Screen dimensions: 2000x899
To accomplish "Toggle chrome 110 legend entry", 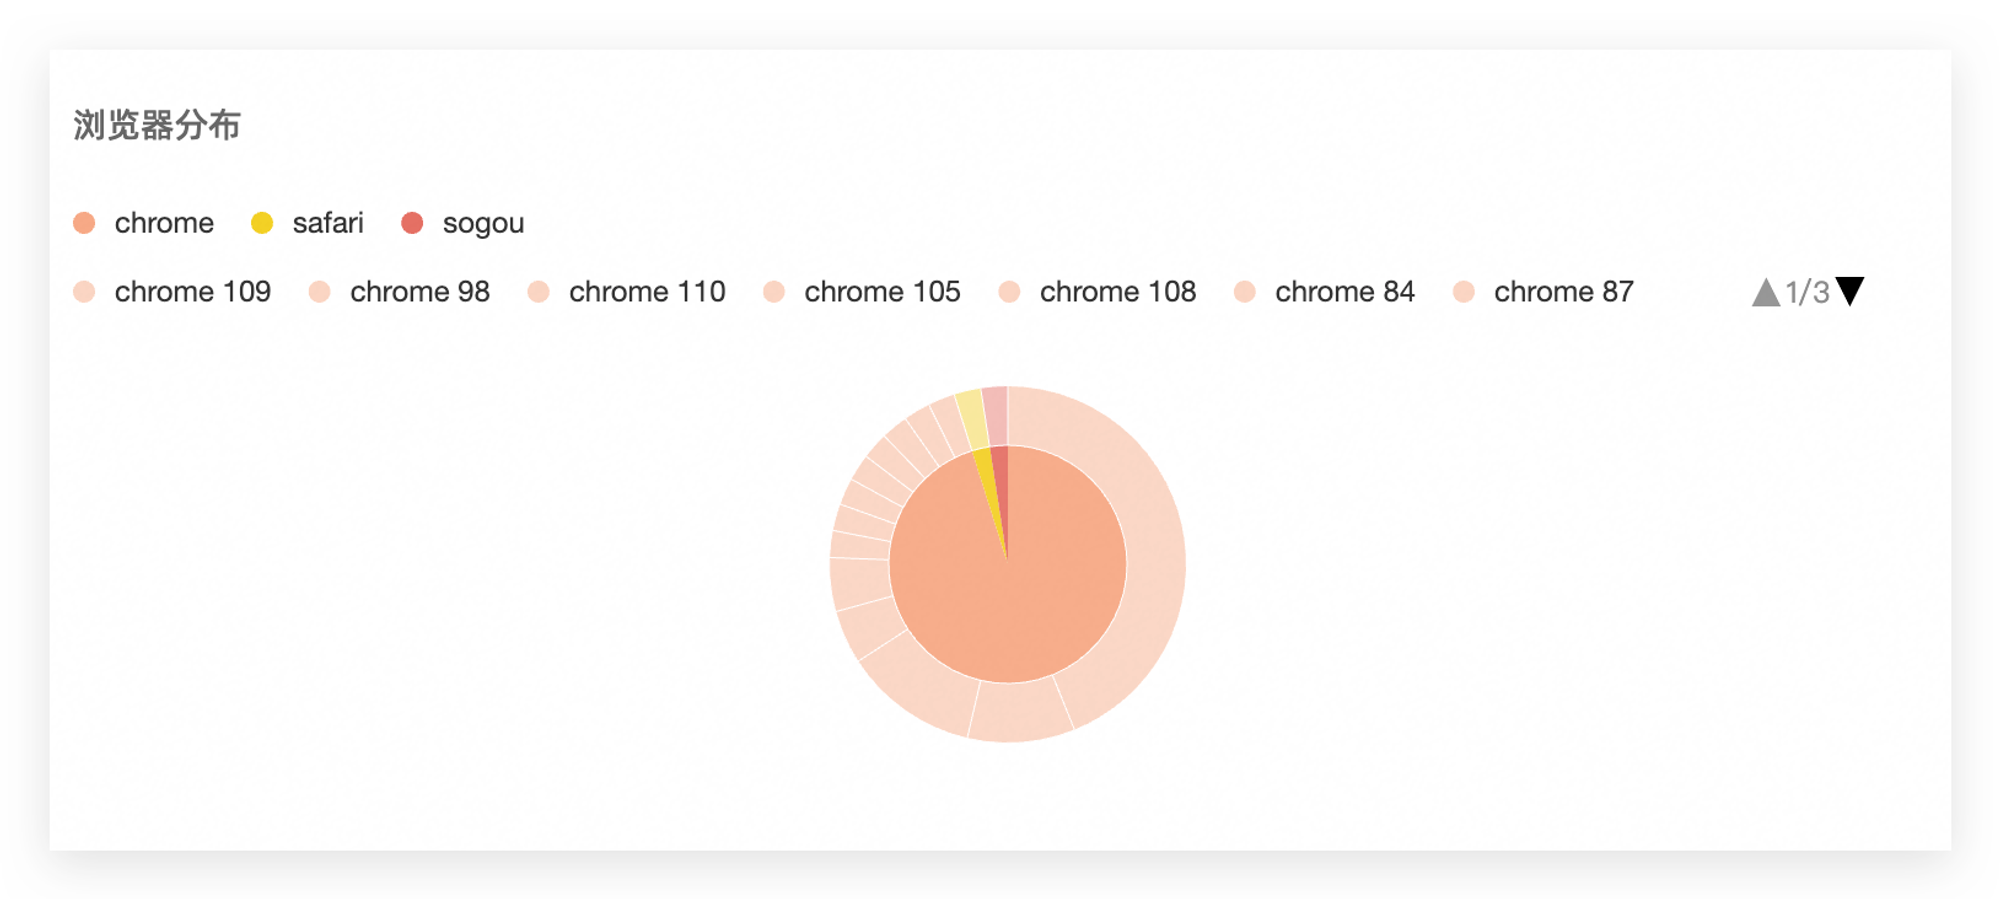I will coord(626,292).
